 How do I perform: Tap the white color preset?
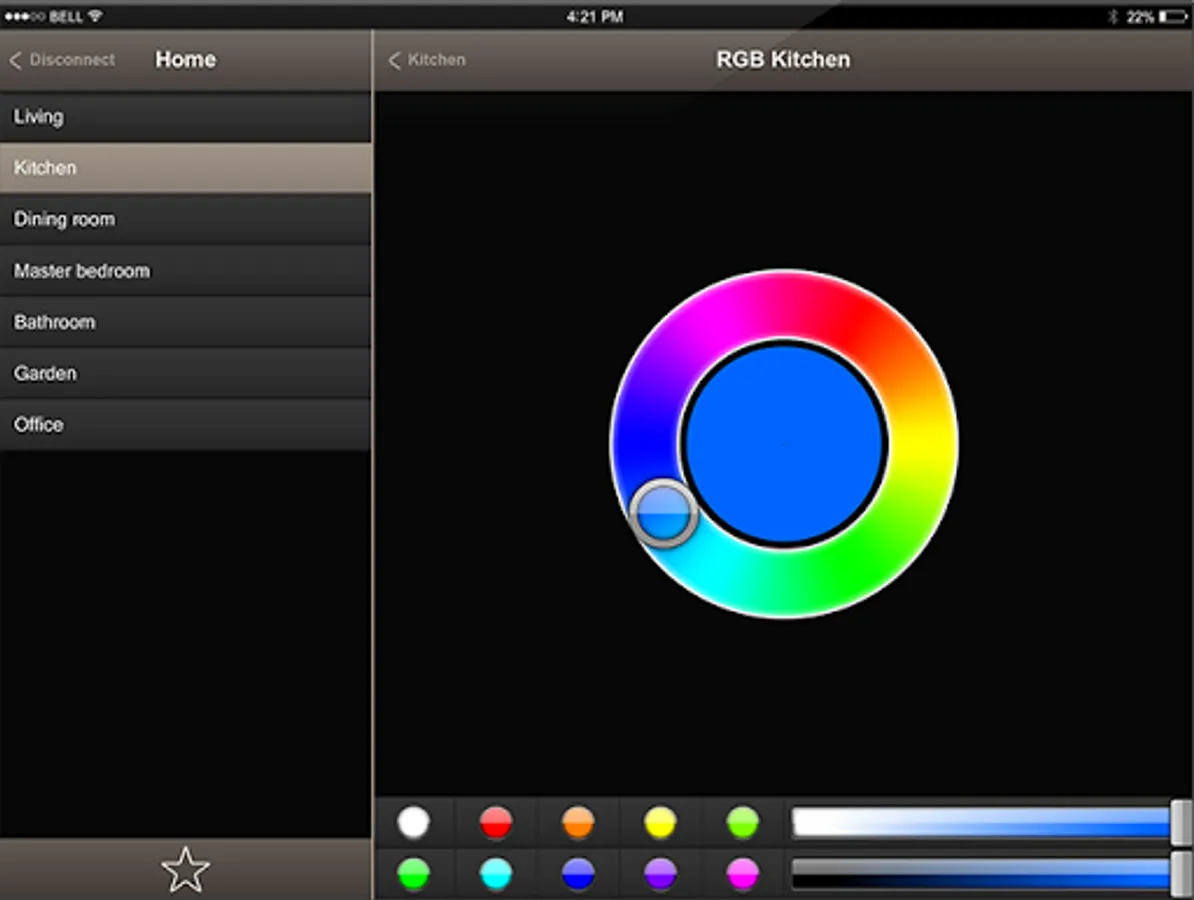coord(413,822)
